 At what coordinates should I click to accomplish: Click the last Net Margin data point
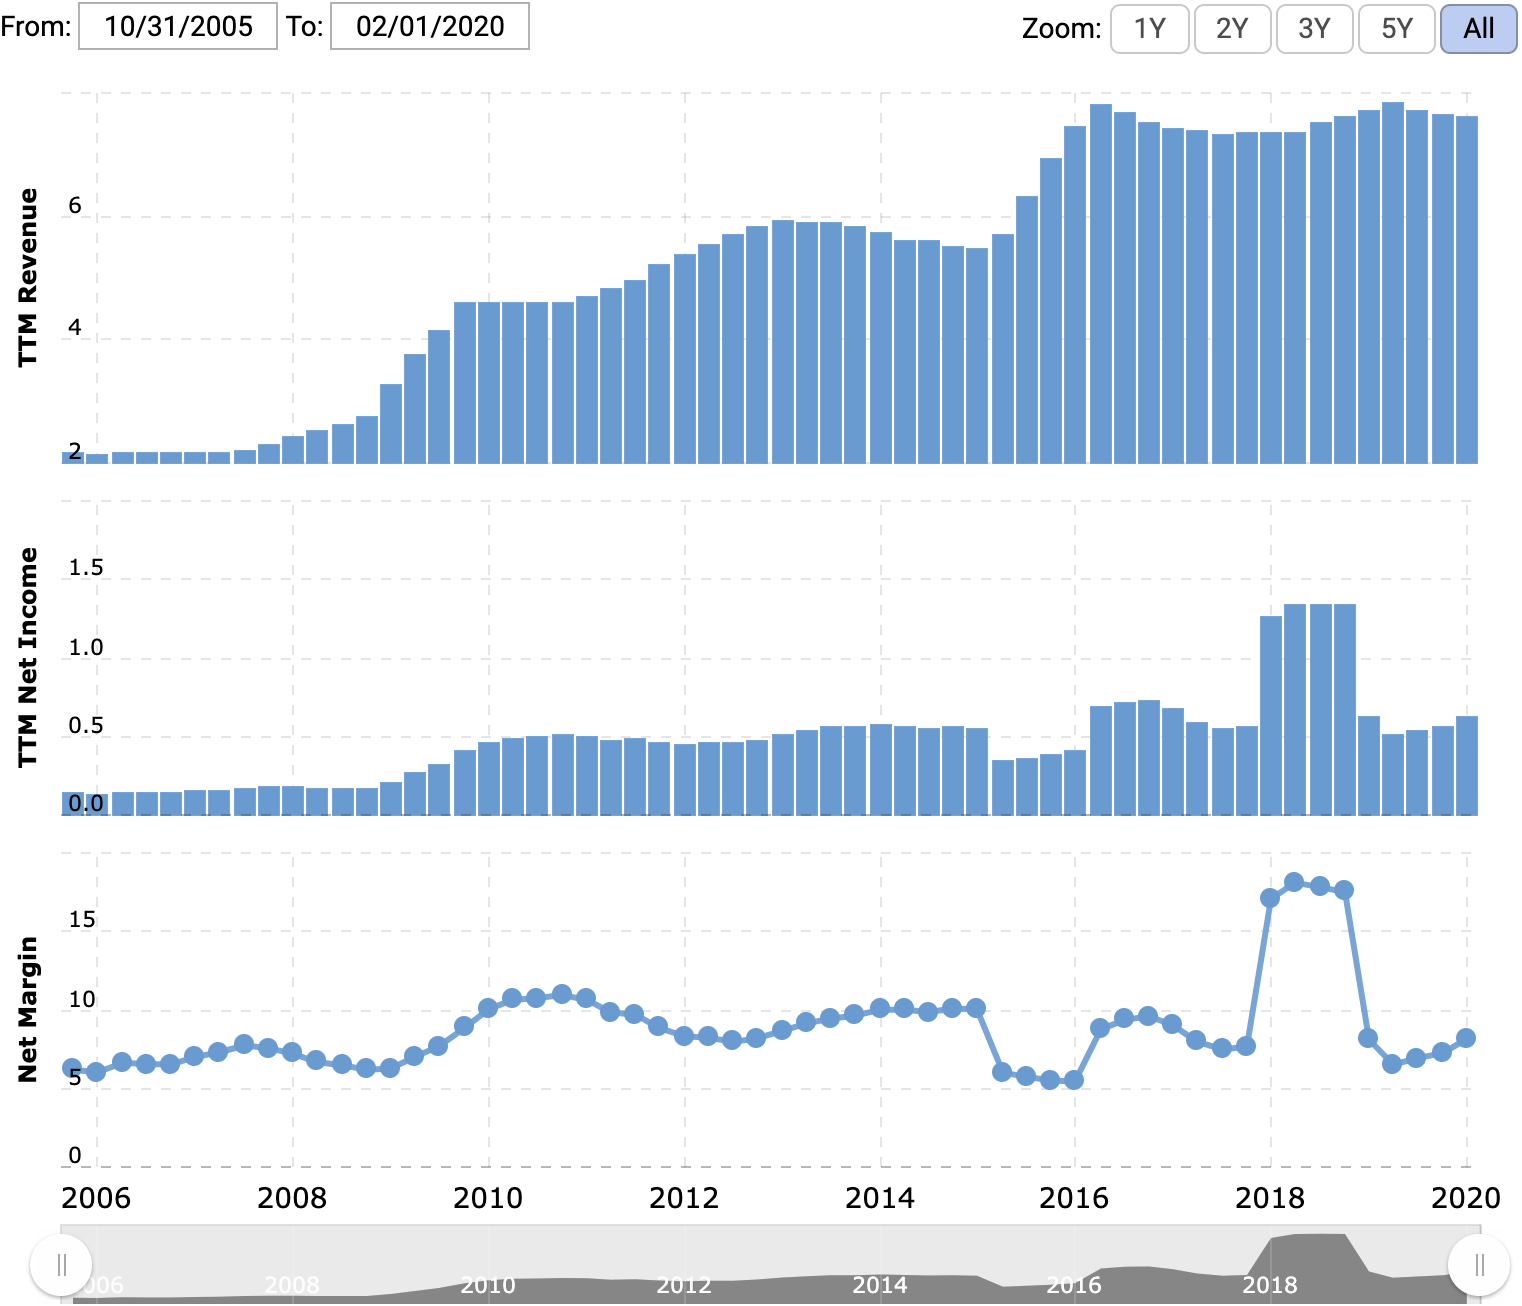(1466, 1038)
